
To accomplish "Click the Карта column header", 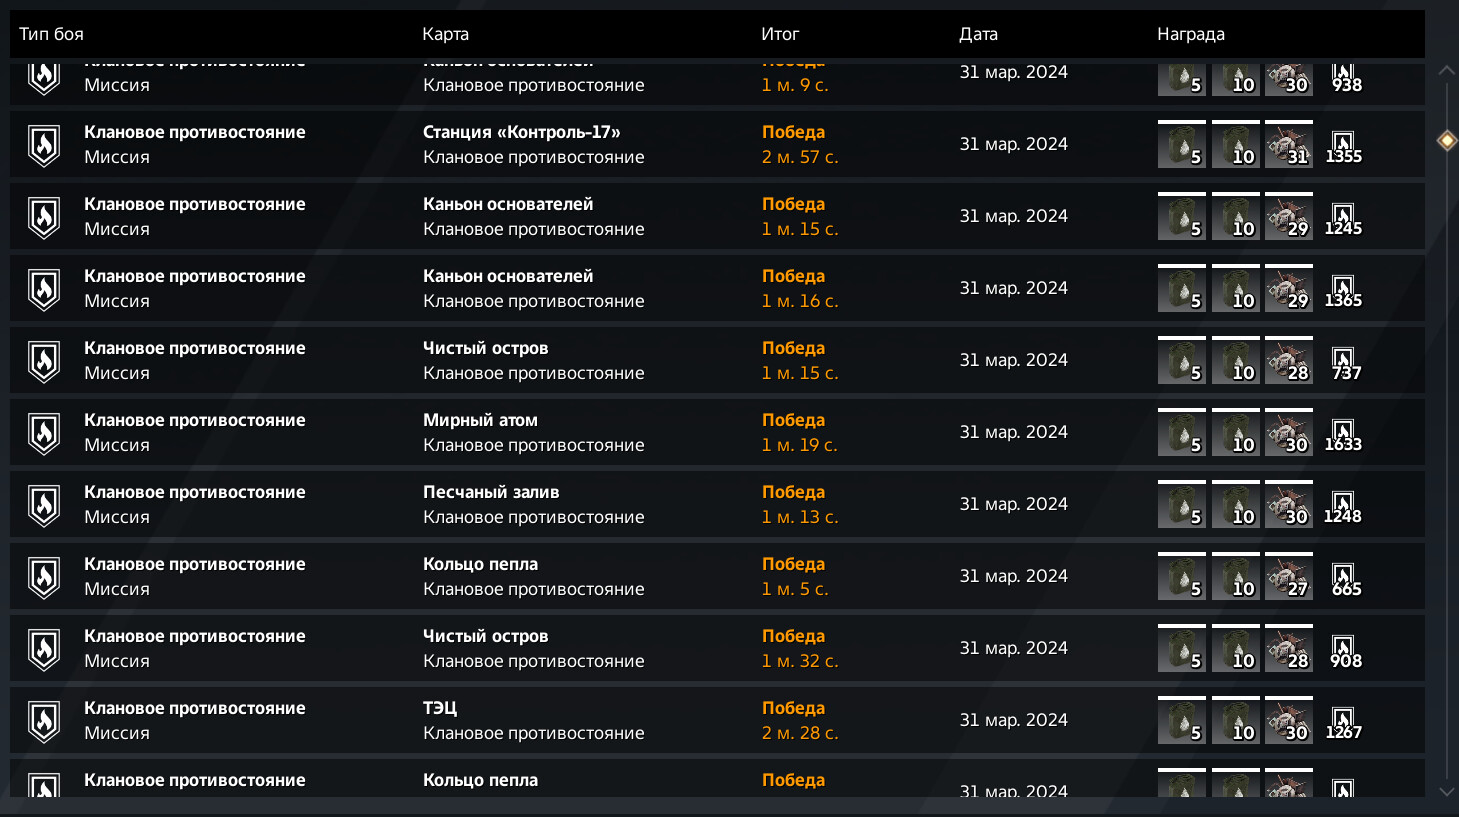I will 445,34.
